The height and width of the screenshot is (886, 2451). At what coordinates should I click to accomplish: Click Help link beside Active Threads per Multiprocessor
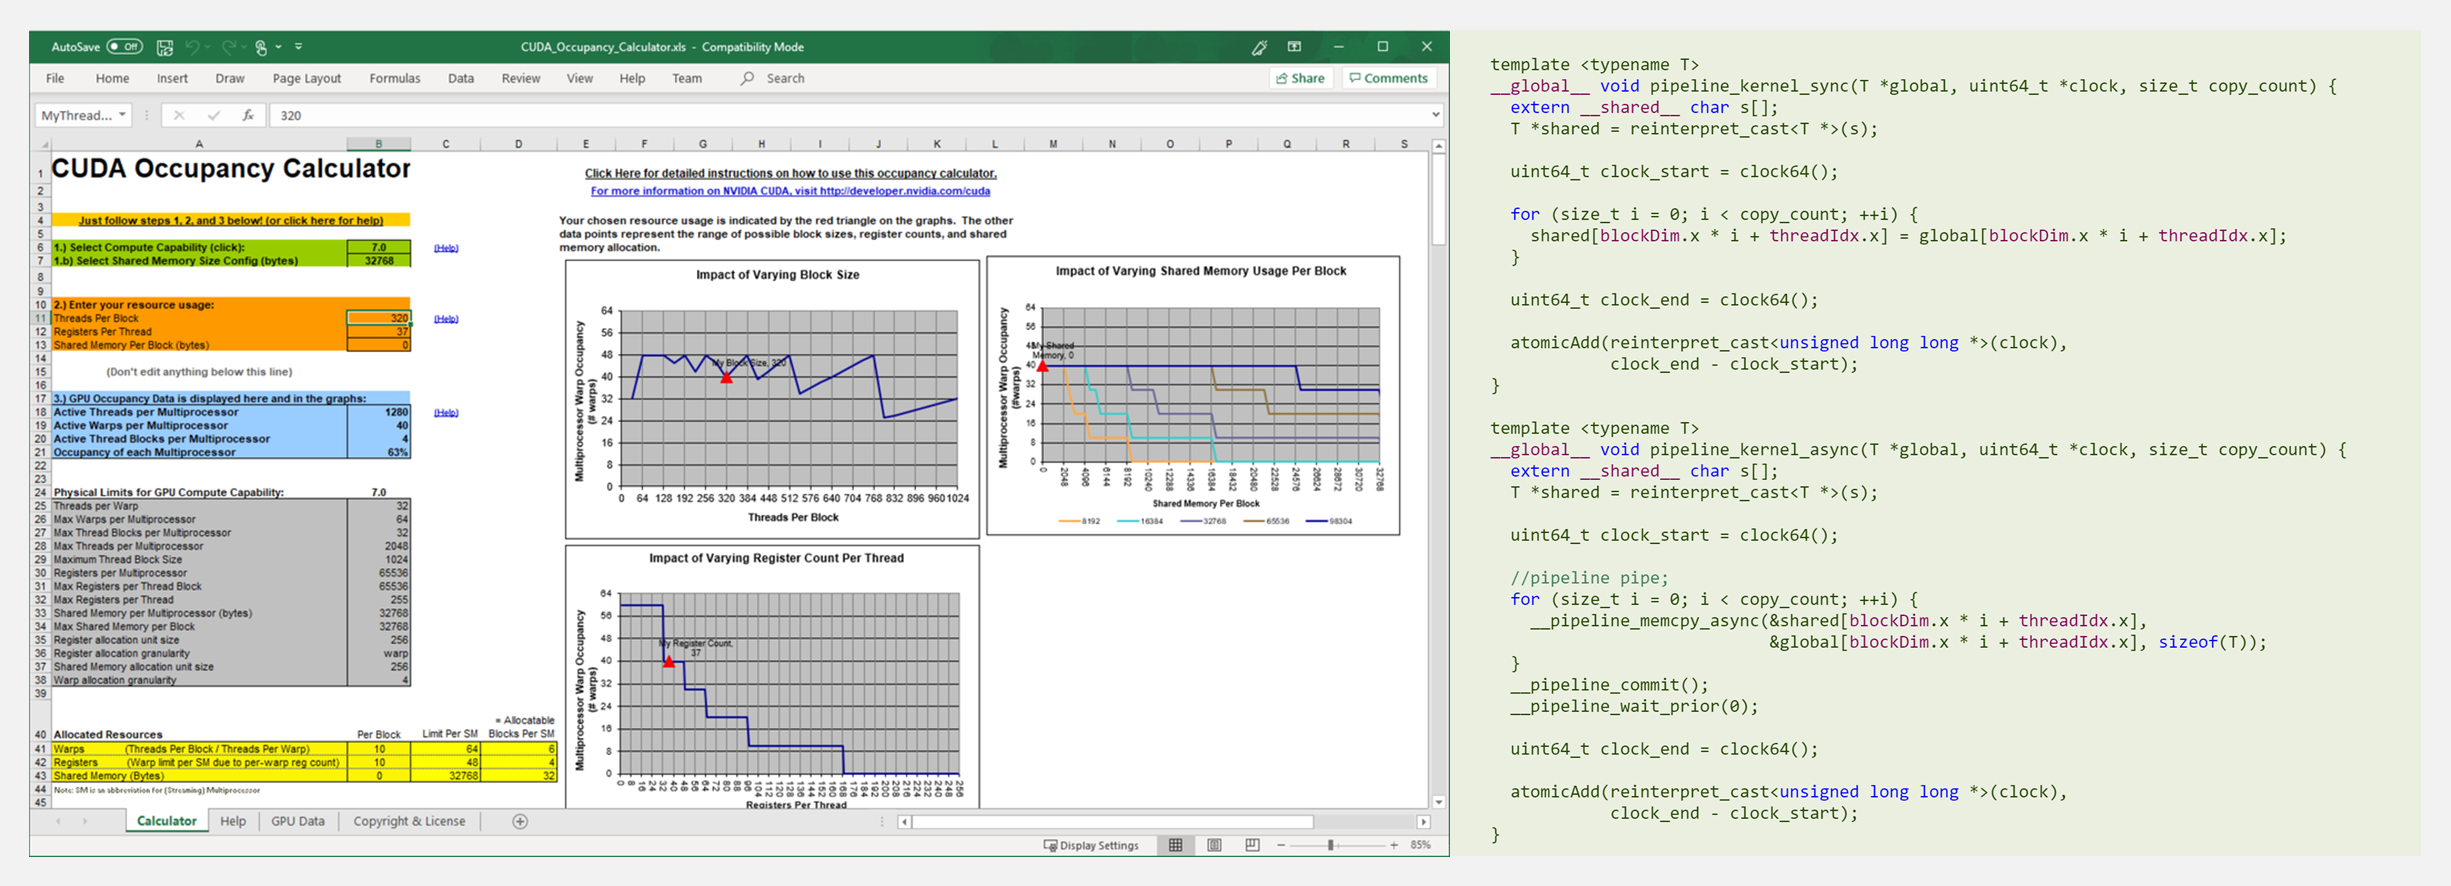(446, 413)
